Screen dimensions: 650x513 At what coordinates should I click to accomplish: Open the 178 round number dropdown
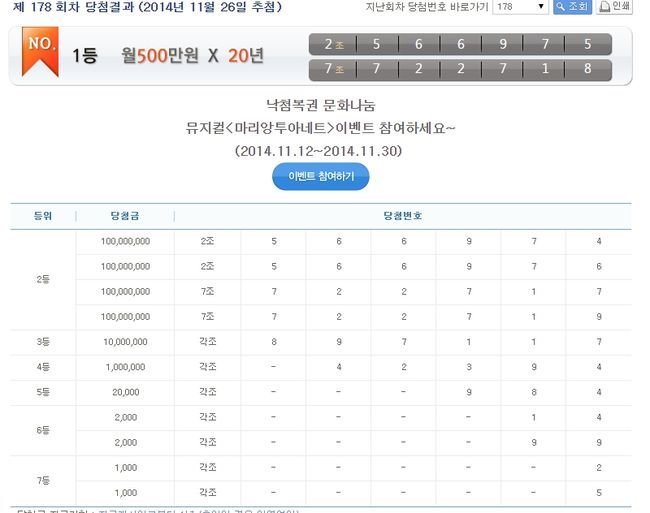coord(520,7)
